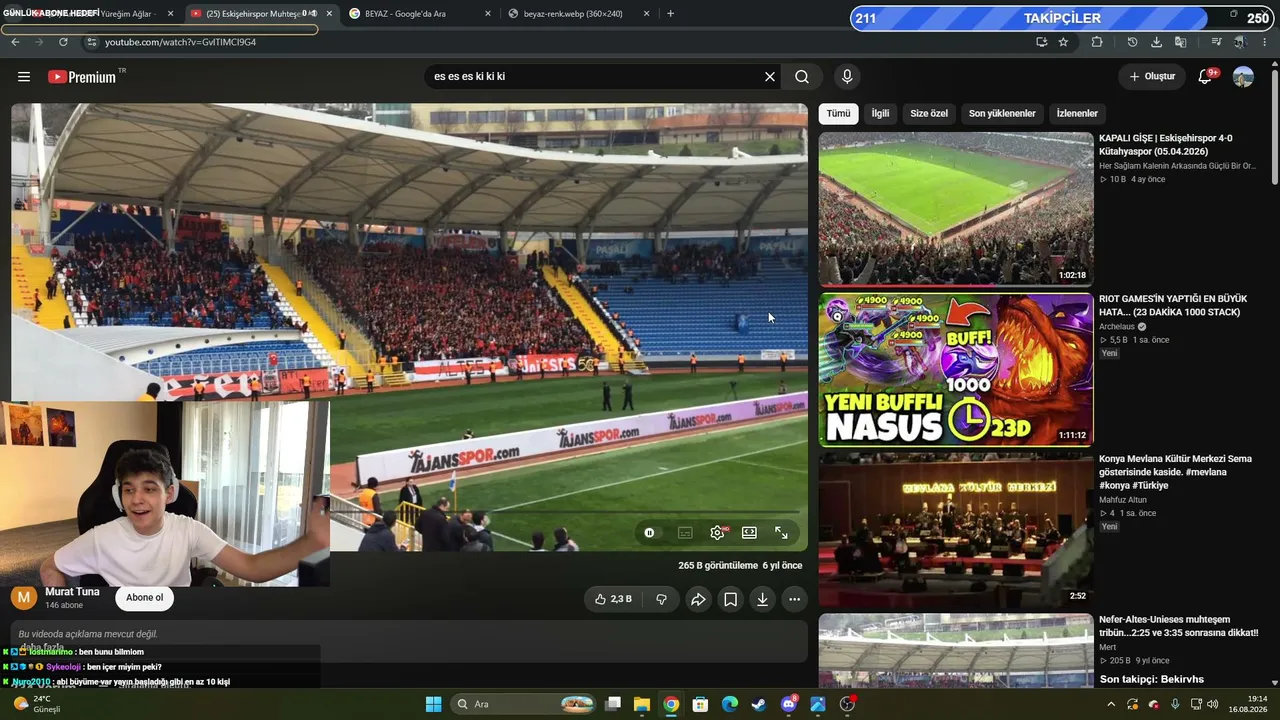Open the Yeni Buffli Nasus video thumbnail
The width and height of the screenshot is (1280, 720).
point(956,369)
